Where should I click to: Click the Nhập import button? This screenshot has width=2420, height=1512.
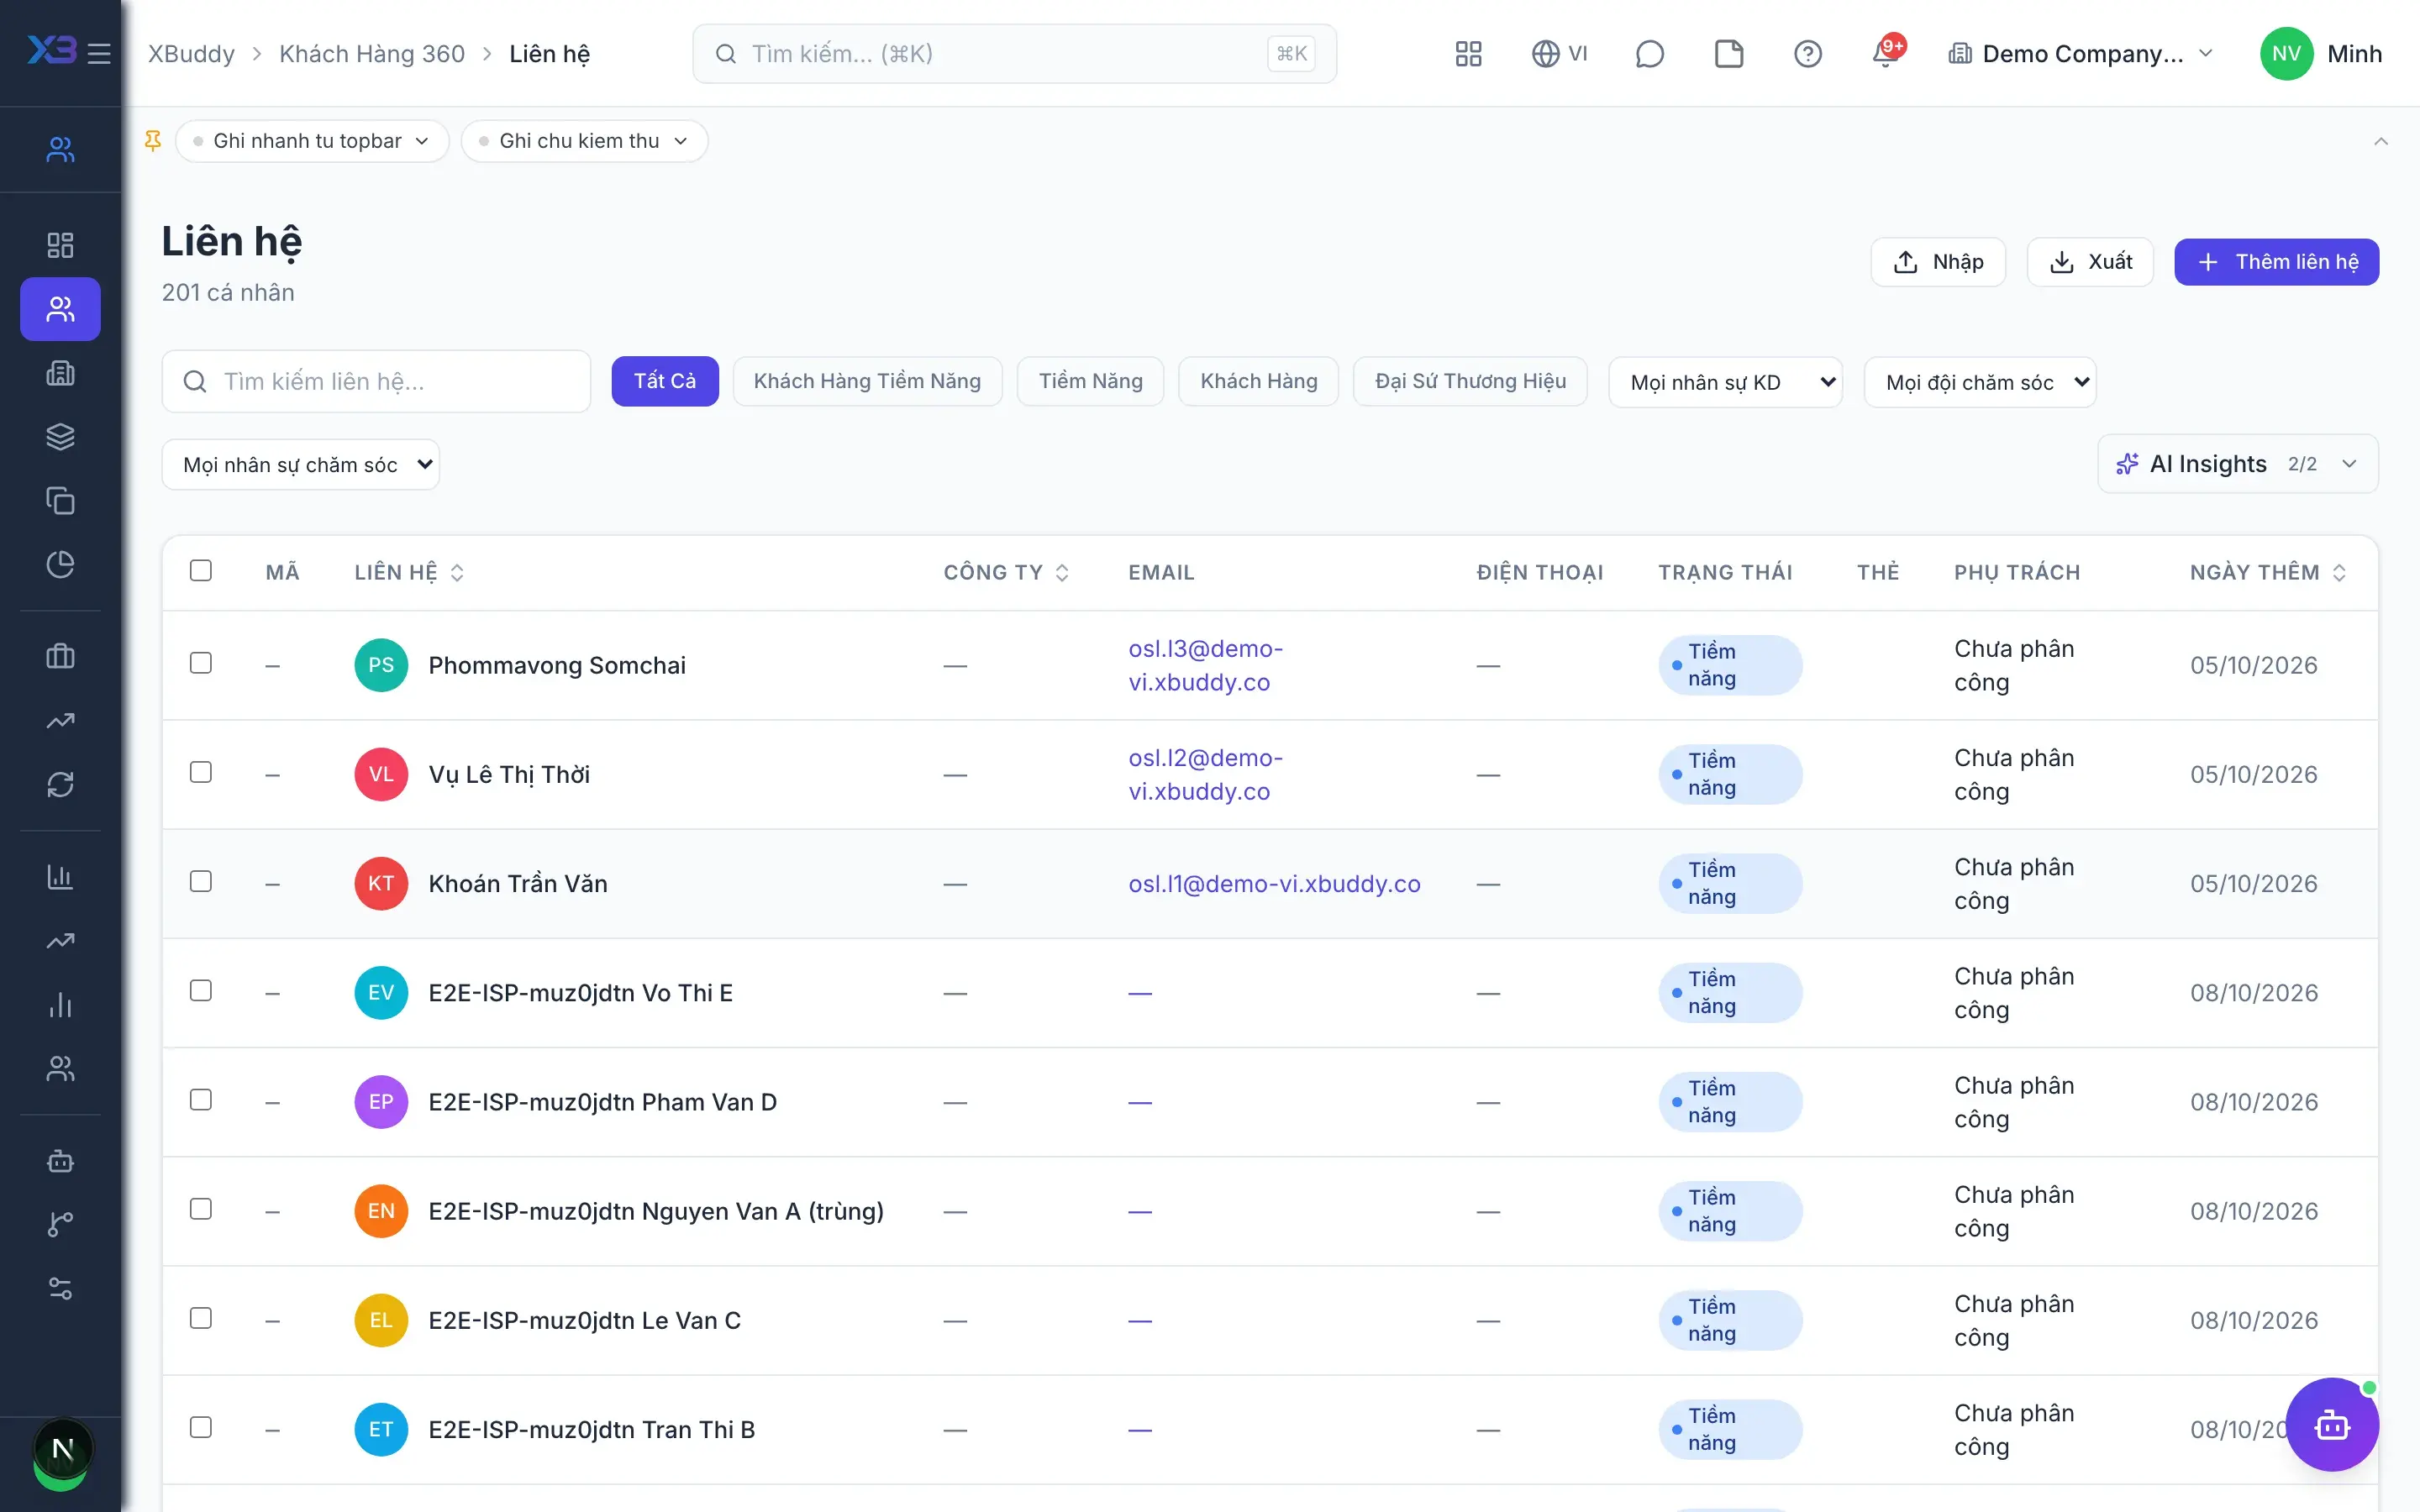click(x=1938, y=262)
